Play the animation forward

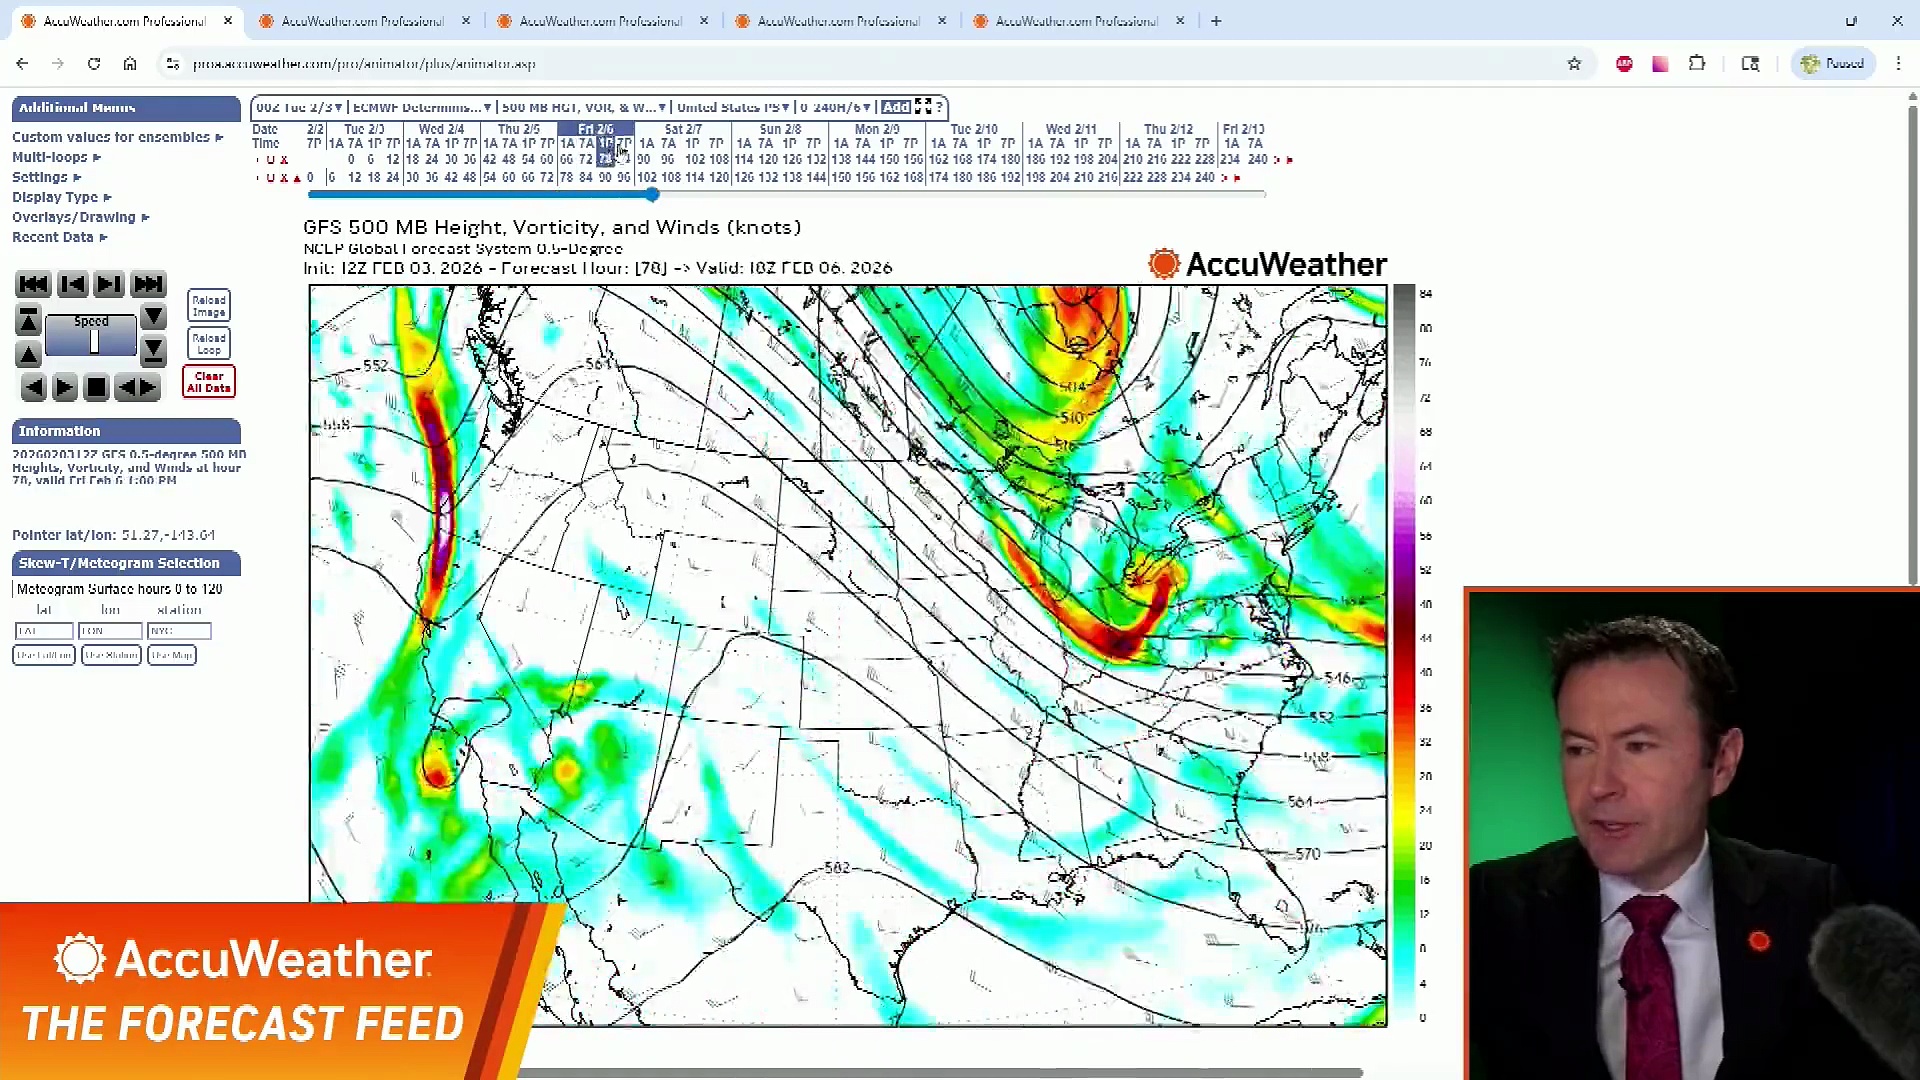tap(64, 388)
